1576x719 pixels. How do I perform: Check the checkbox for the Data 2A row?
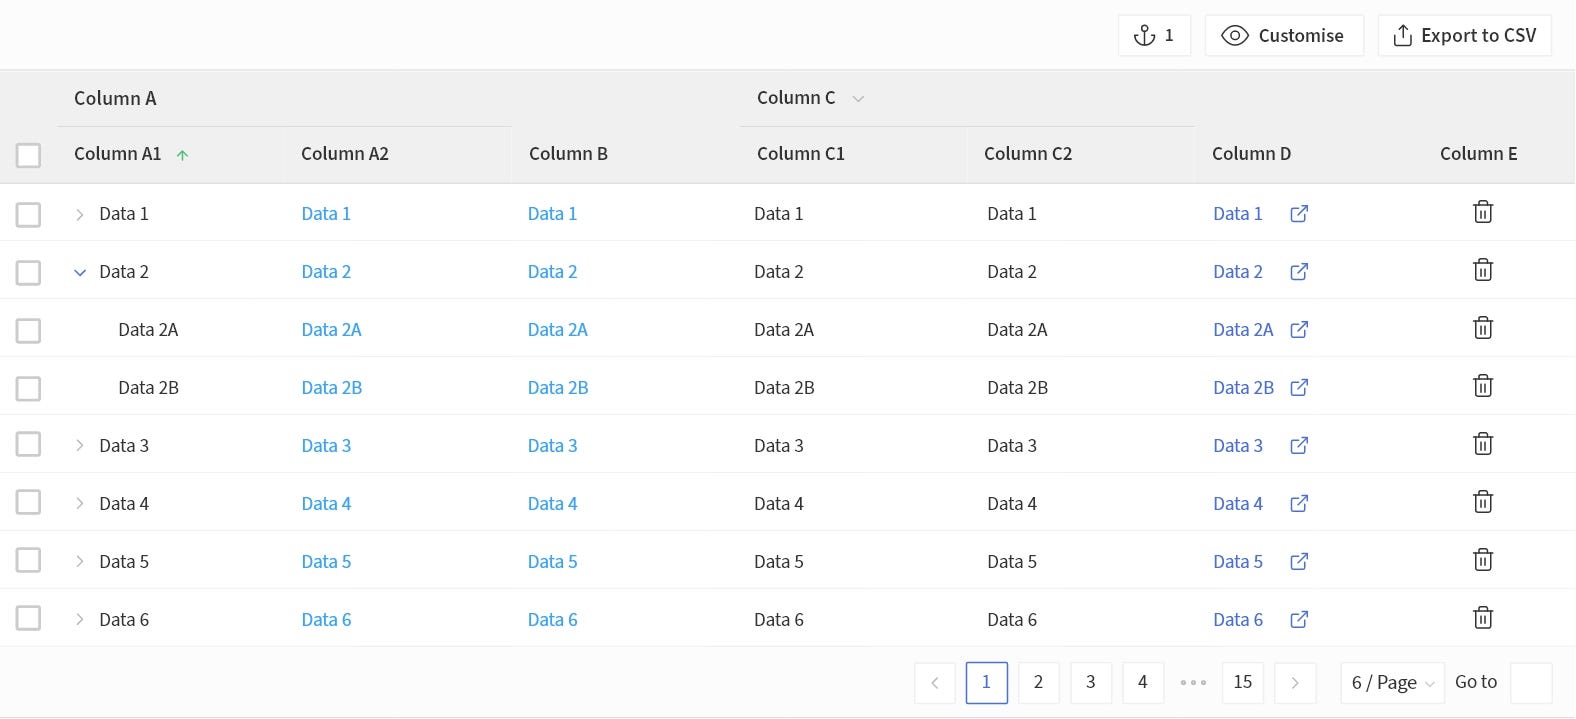click(28, 330)
